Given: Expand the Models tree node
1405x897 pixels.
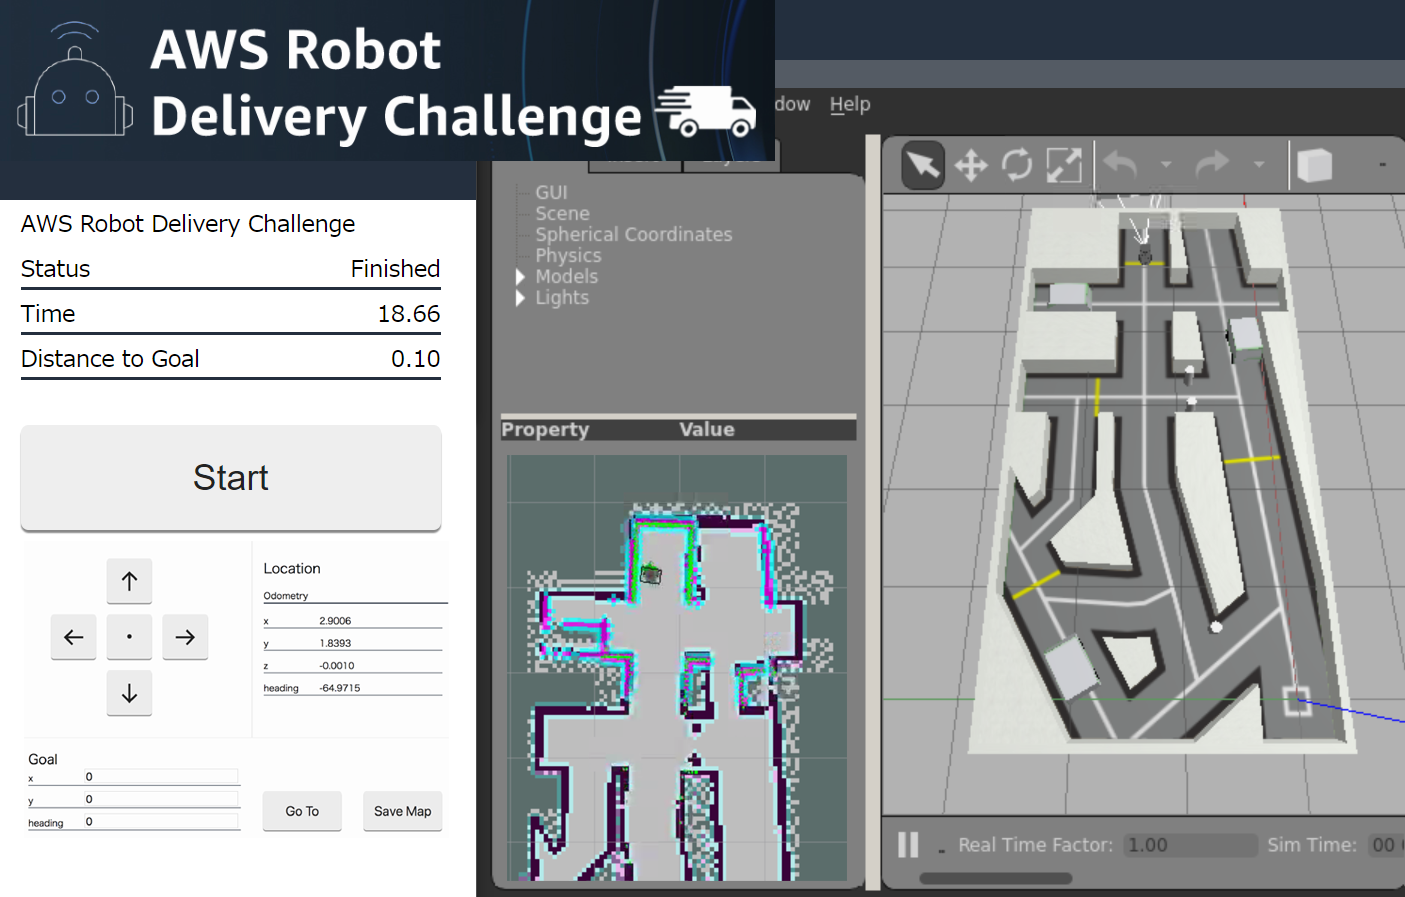Looking at the screenshot, I should click(x=520, y=277).
